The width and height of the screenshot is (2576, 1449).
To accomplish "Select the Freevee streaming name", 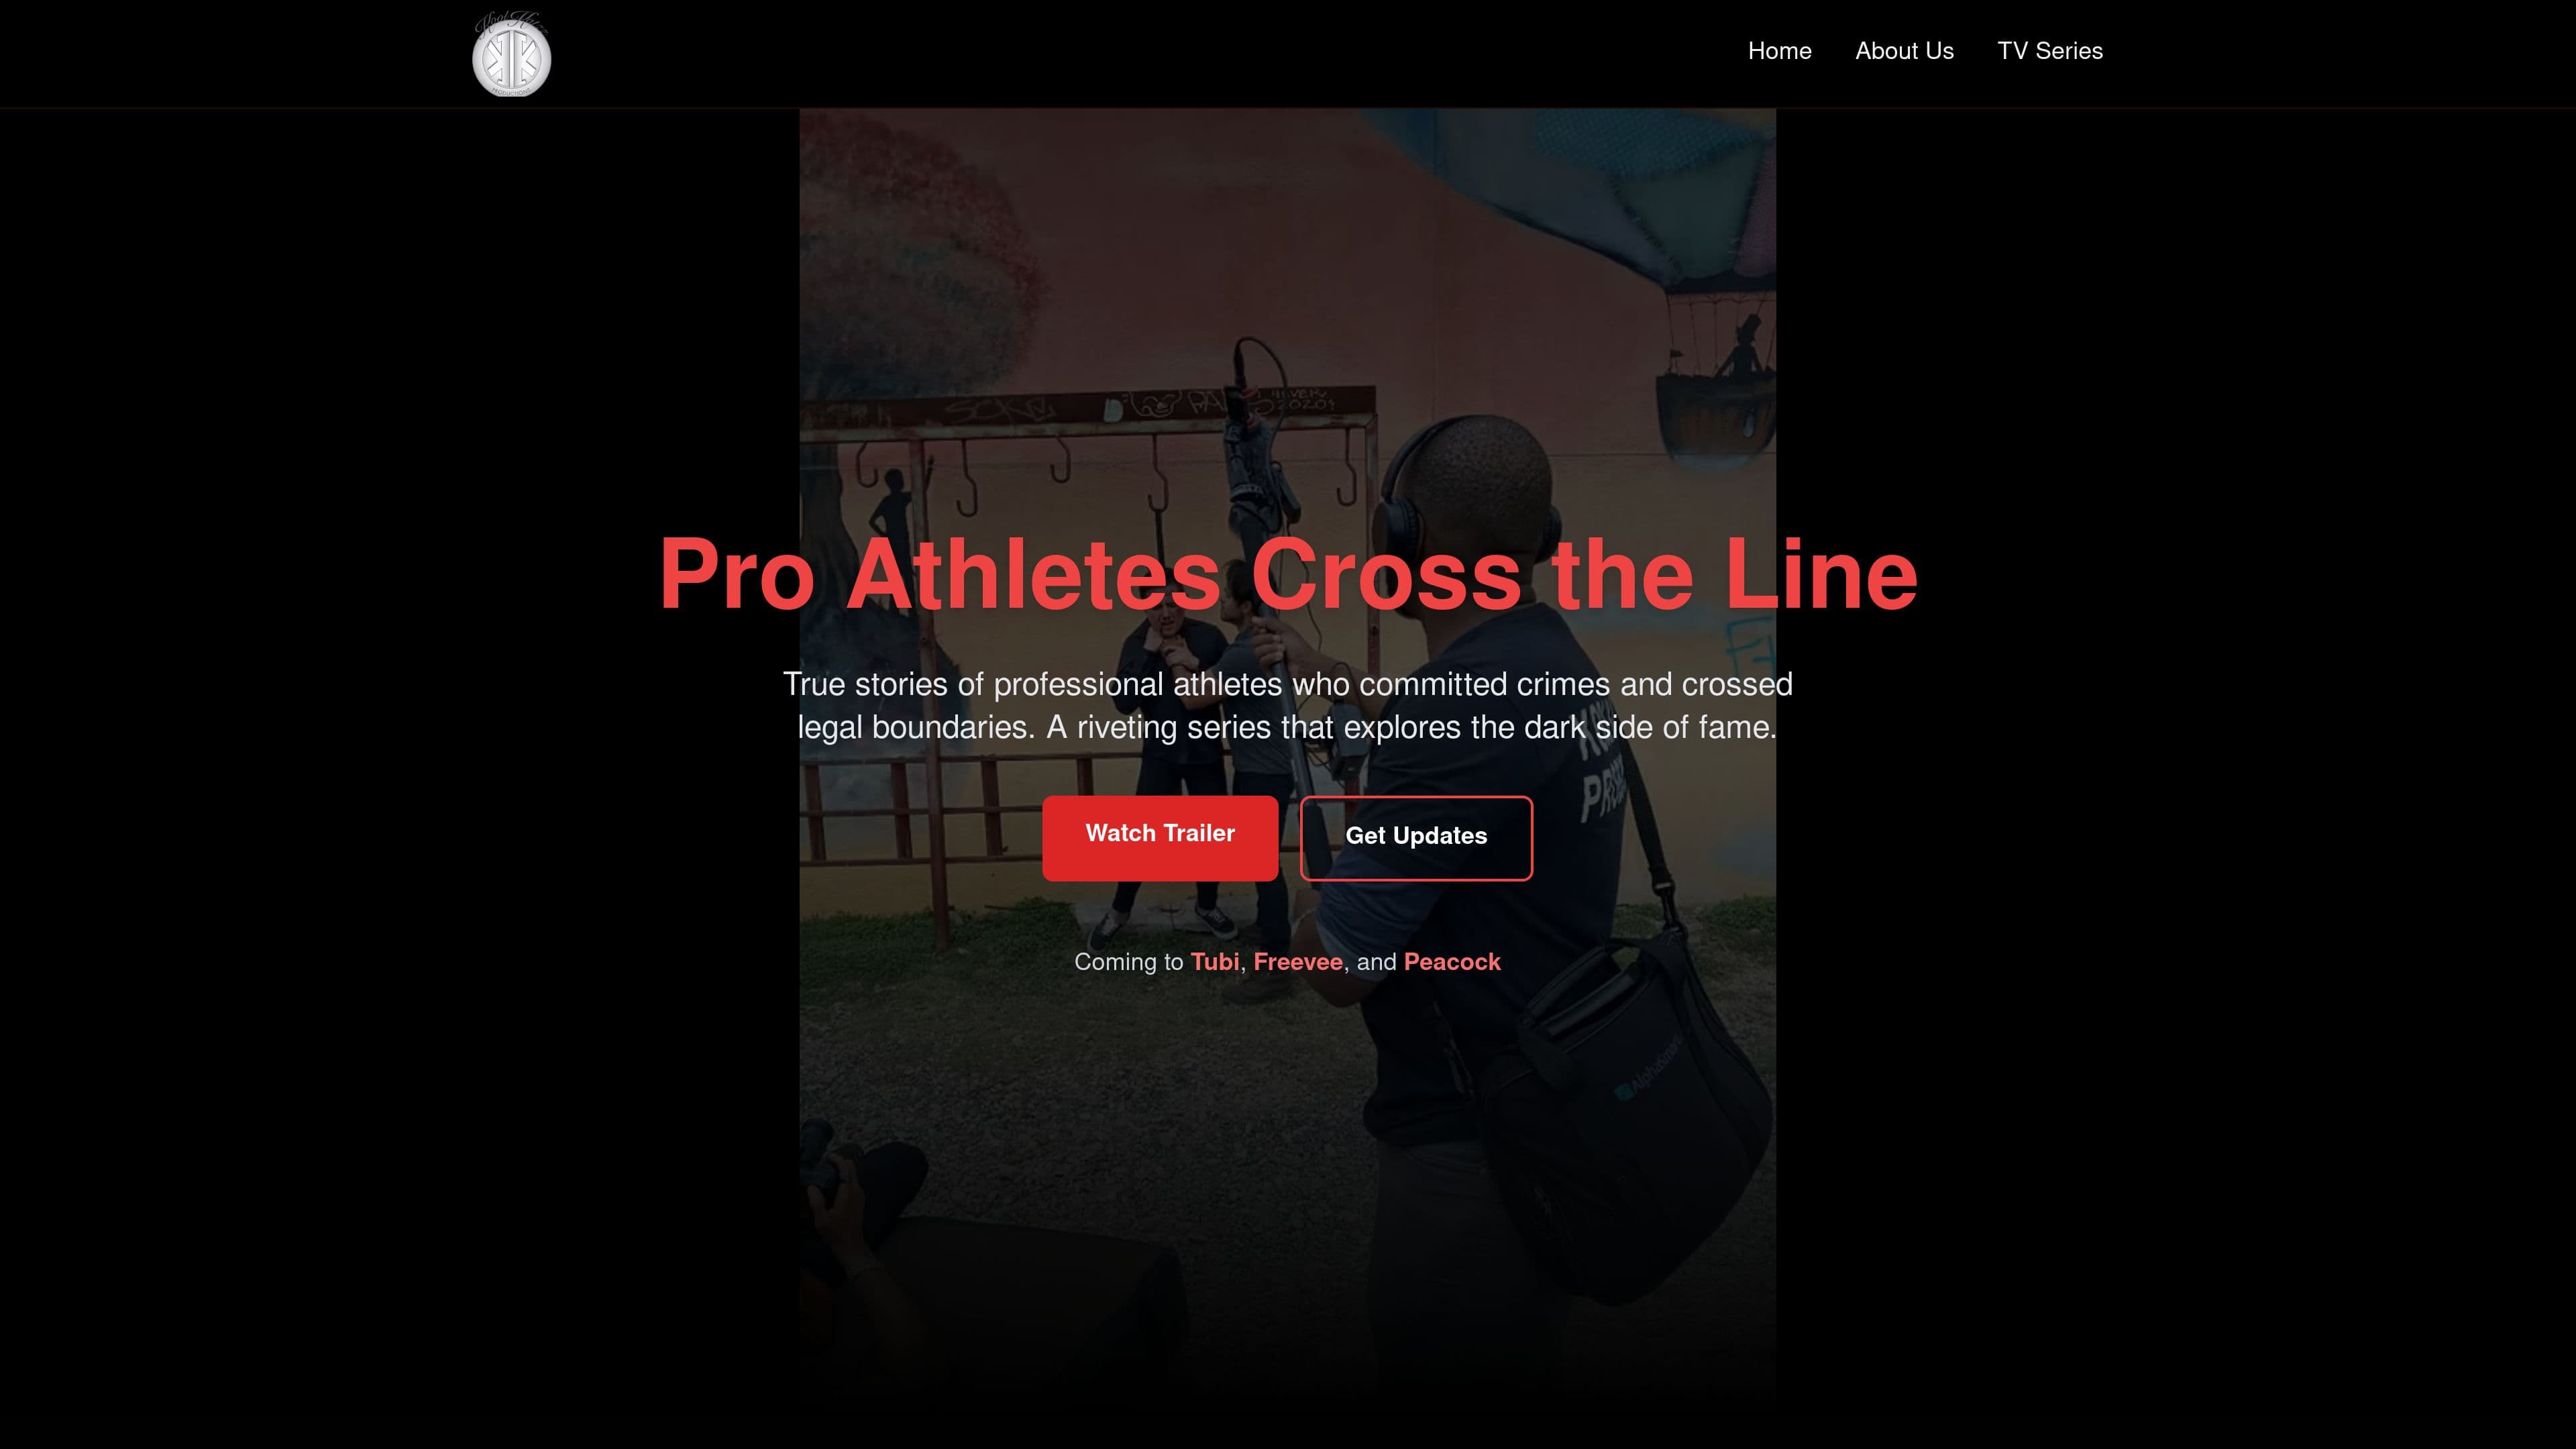I will [1298, 962].
